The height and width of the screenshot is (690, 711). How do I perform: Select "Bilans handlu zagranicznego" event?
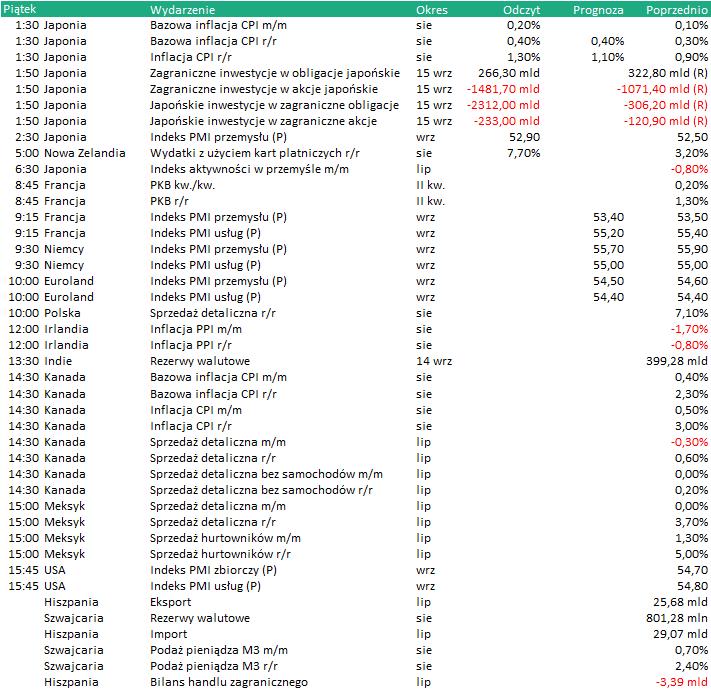229,682
